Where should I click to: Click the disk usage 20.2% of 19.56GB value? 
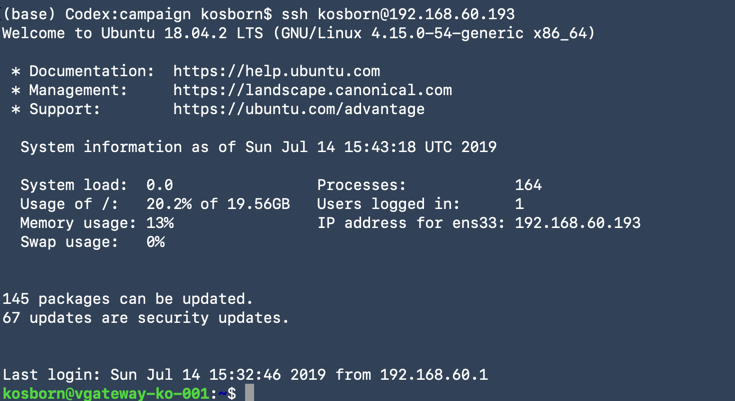[x=217, y=204]
